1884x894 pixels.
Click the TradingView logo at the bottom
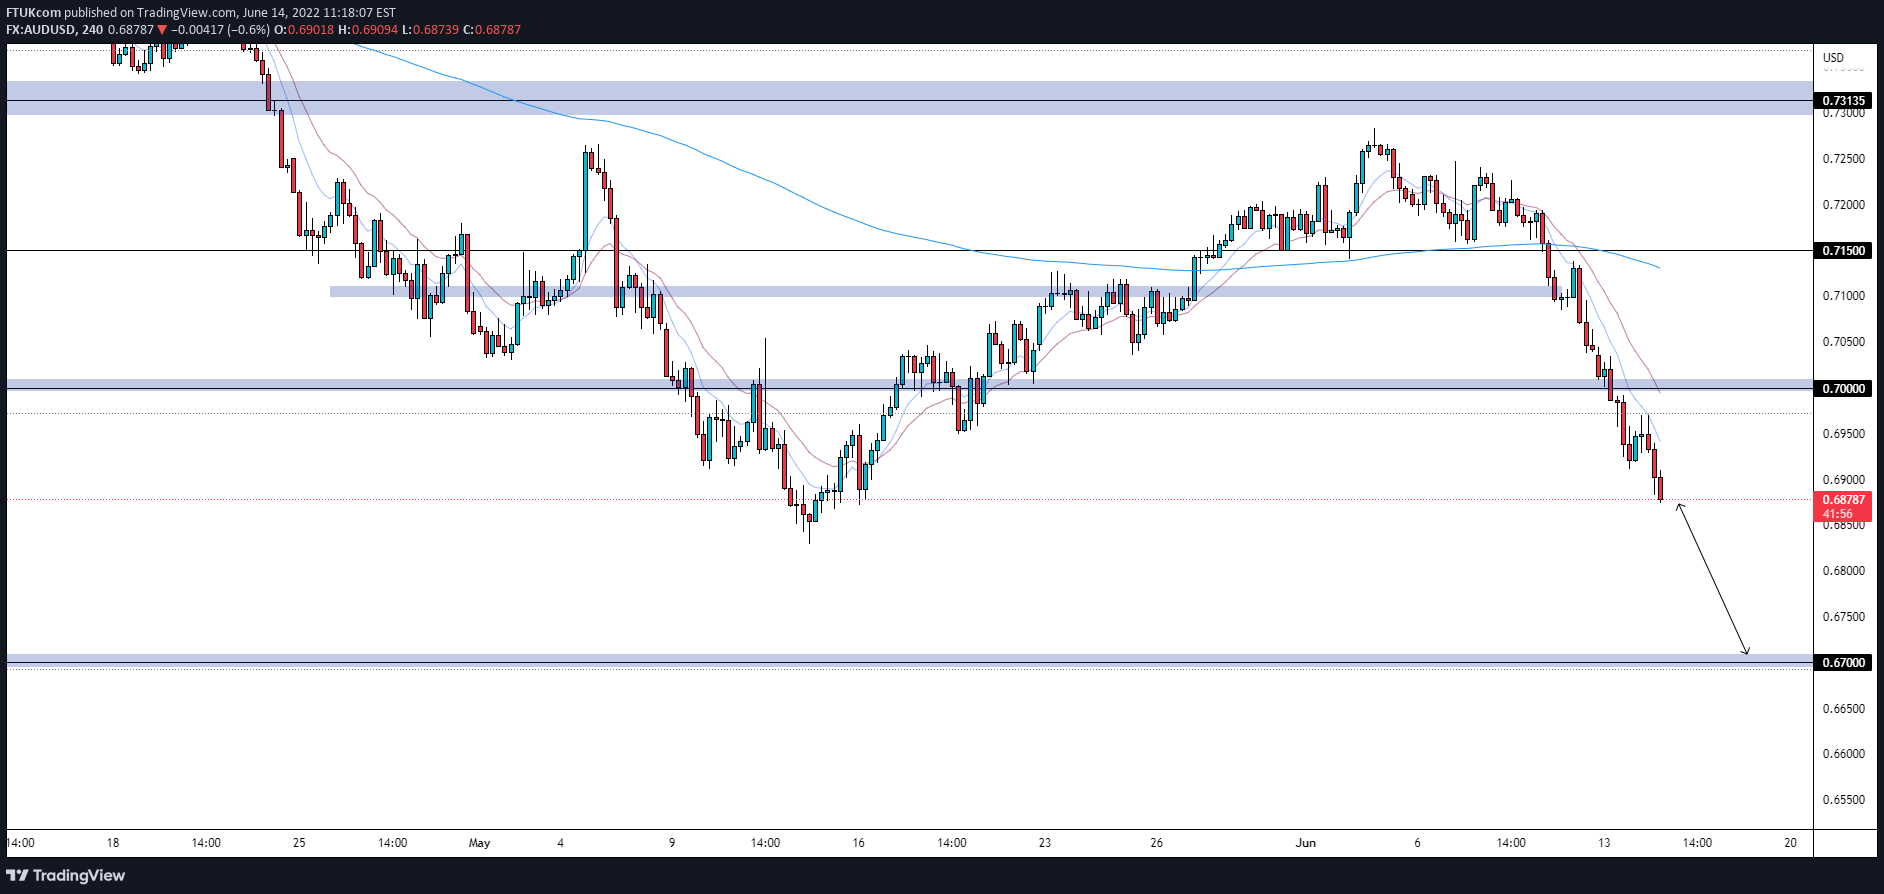pyautogui.click(x=66, y=875)
